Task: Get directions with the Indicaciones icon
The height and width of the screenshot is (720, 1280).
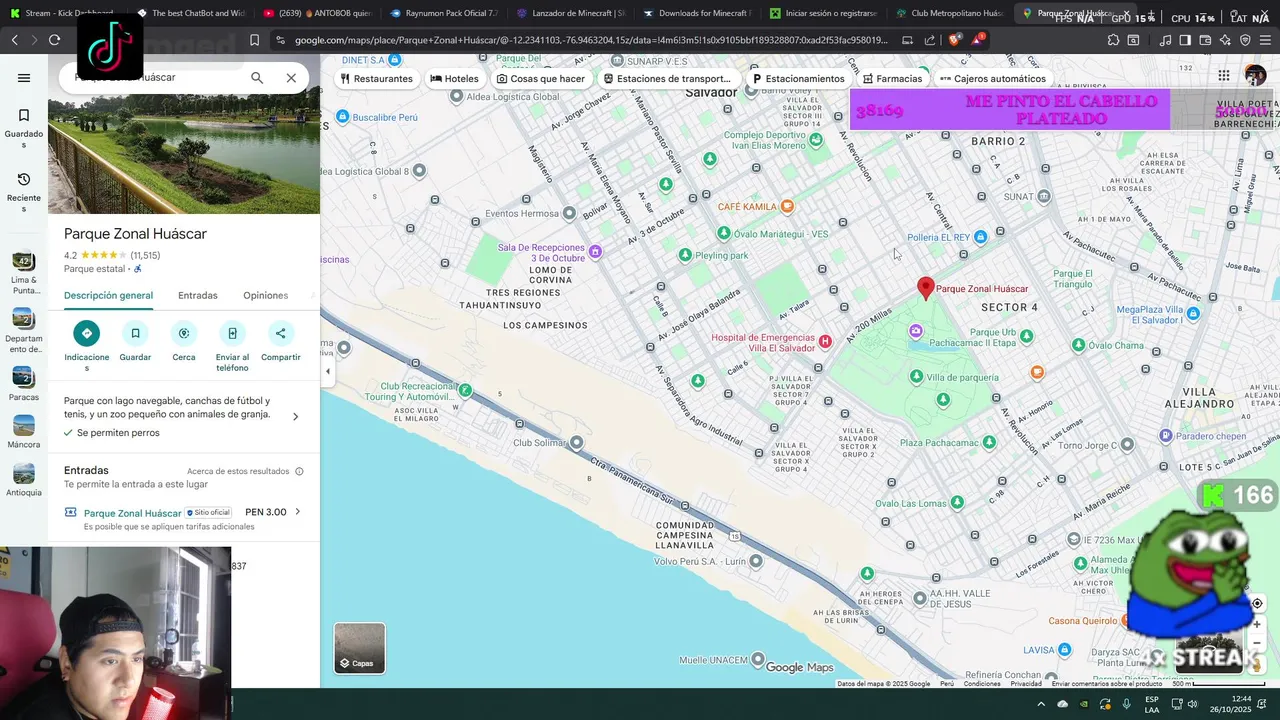Action: click(87, 333)
